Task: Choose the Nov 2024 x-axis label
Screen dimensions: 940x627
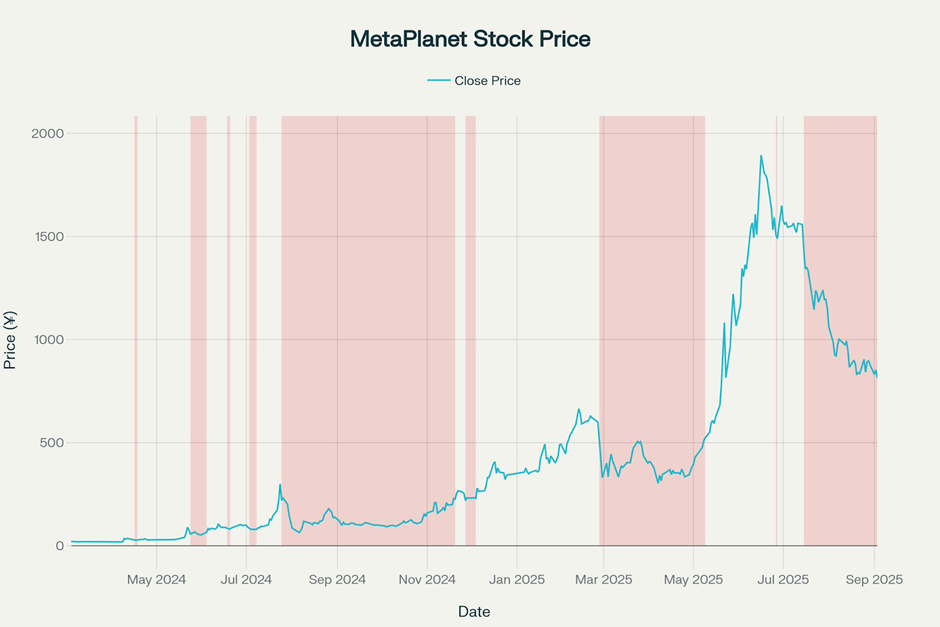Action: coord(427,579)
